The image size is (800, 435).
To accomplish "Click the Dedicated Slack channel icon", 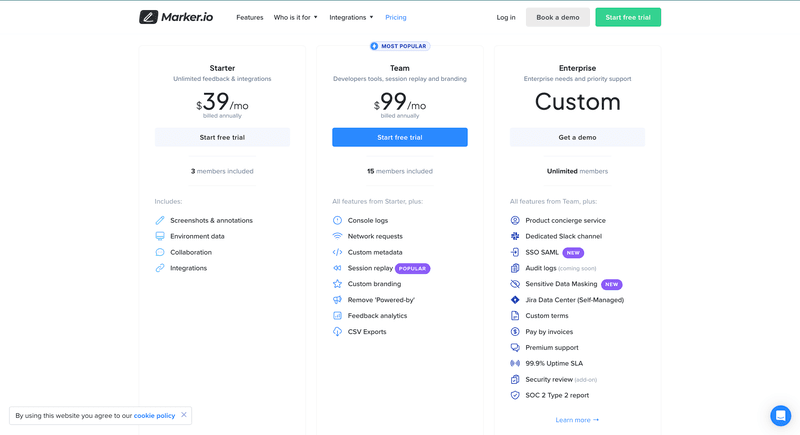I will click(515, 236).
